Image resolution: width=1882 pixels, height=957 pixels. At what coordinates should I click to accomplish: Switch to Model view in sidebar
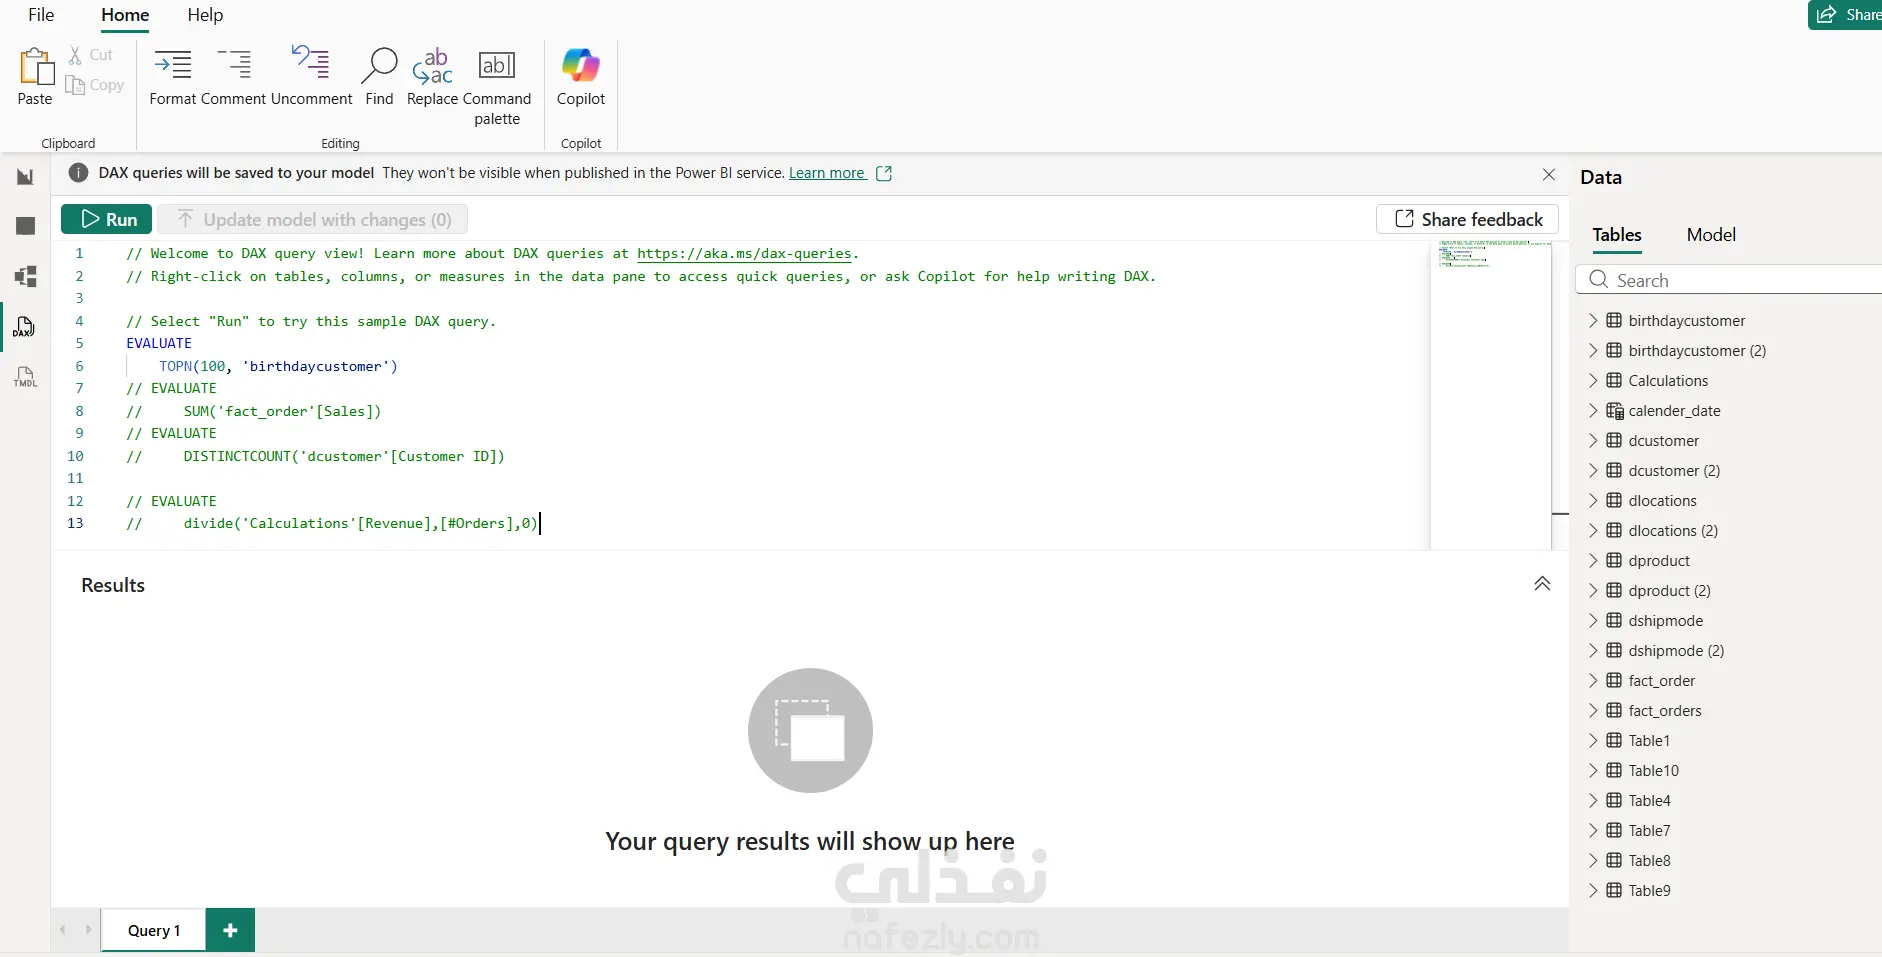(x=26, y=276)
